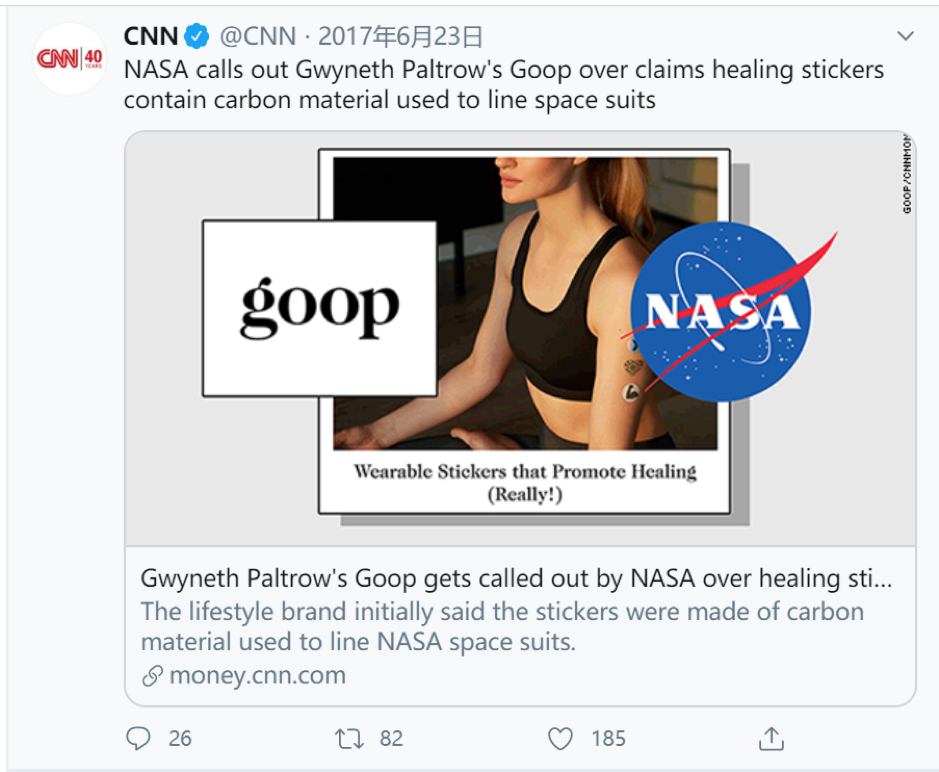Retweet using the retweet arrows icon
The image size is (939, 772).
point(349,739)
